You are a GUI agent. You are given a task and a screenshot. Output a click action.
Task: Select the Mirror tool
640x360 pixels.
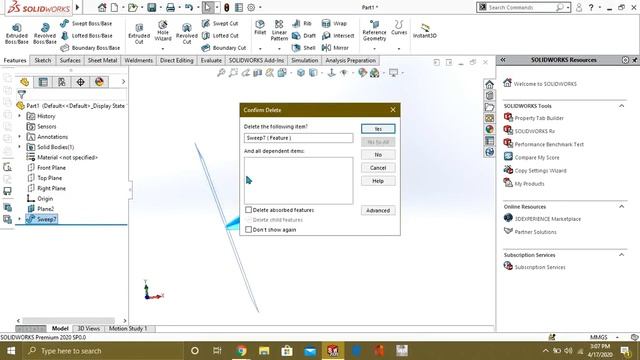click(x=335, y=48)
